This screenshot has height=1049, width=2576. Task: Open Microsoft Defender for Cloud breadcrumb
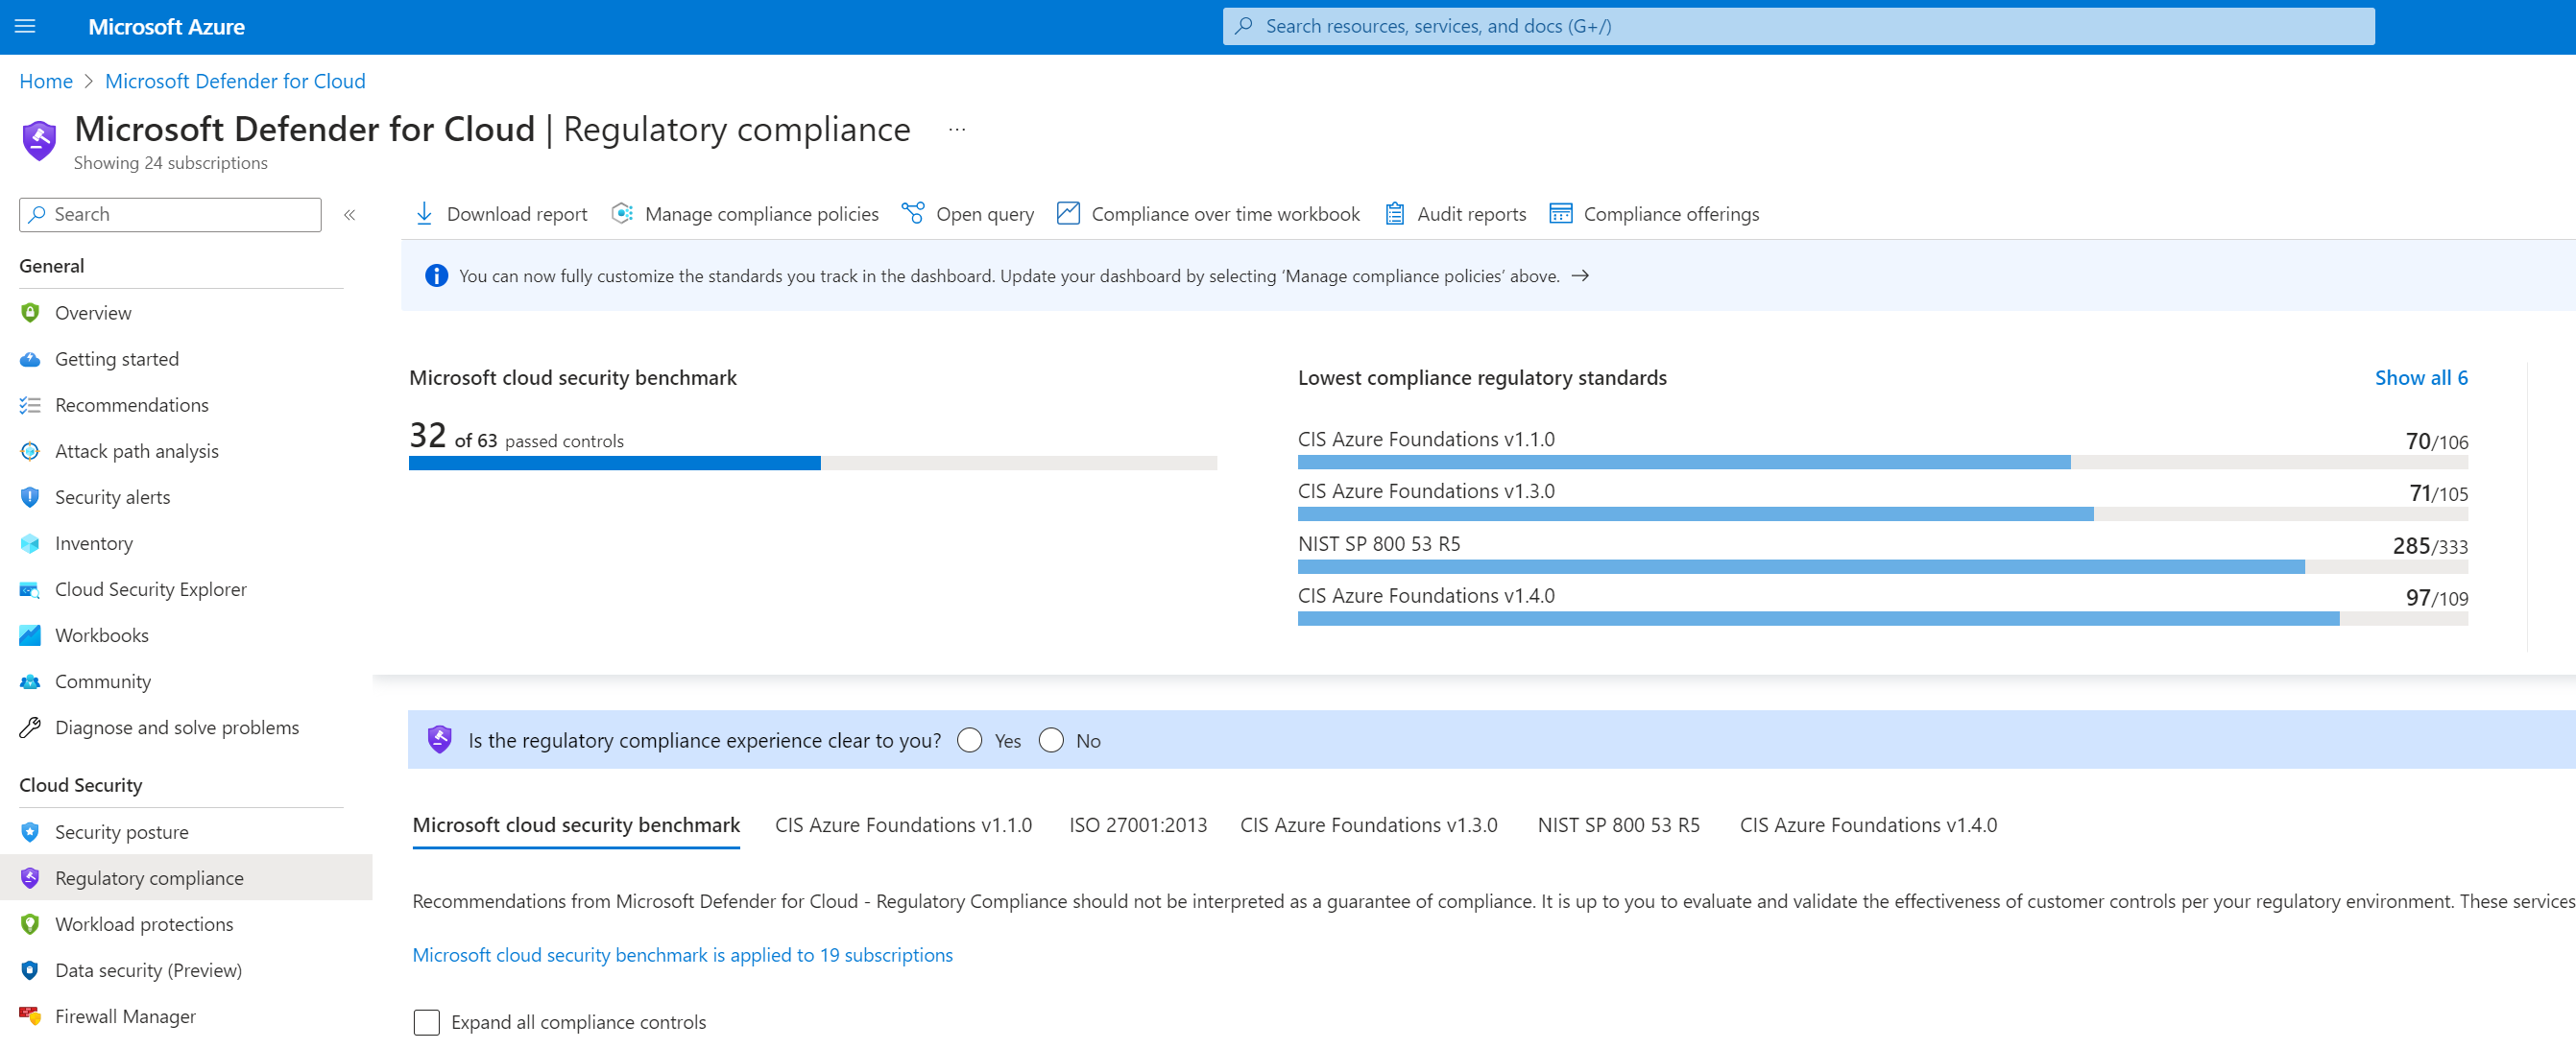[x=235, y=81]
